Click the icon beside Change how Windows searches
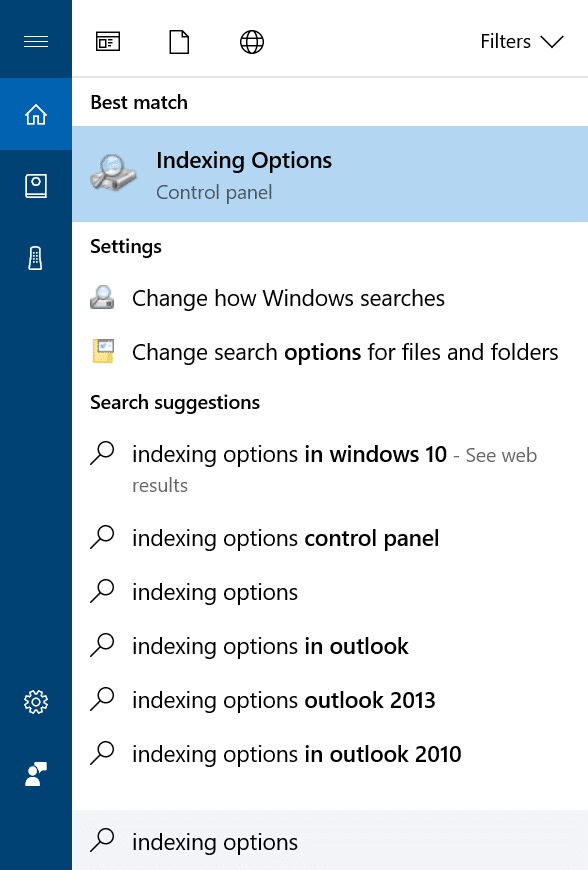 pos(102,297)
